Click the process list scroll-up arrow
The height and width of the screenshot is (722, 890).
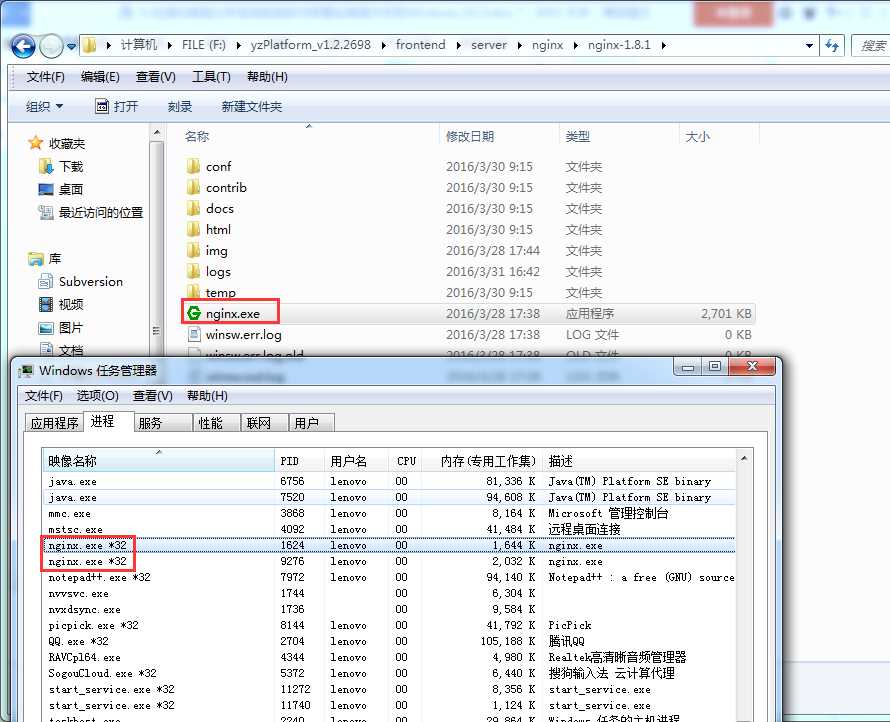pyautogui.click(x=744, y=459)
